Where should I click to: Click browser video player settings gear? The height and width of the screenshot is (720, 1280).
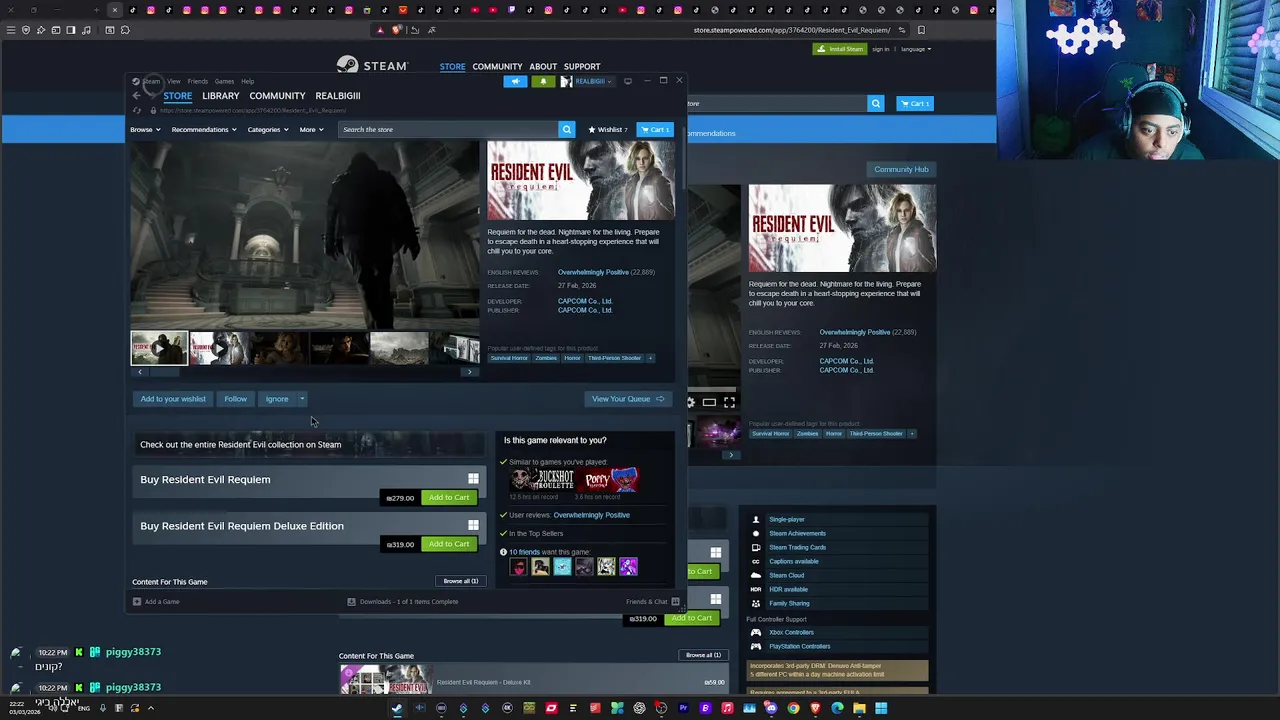(690, 402)
